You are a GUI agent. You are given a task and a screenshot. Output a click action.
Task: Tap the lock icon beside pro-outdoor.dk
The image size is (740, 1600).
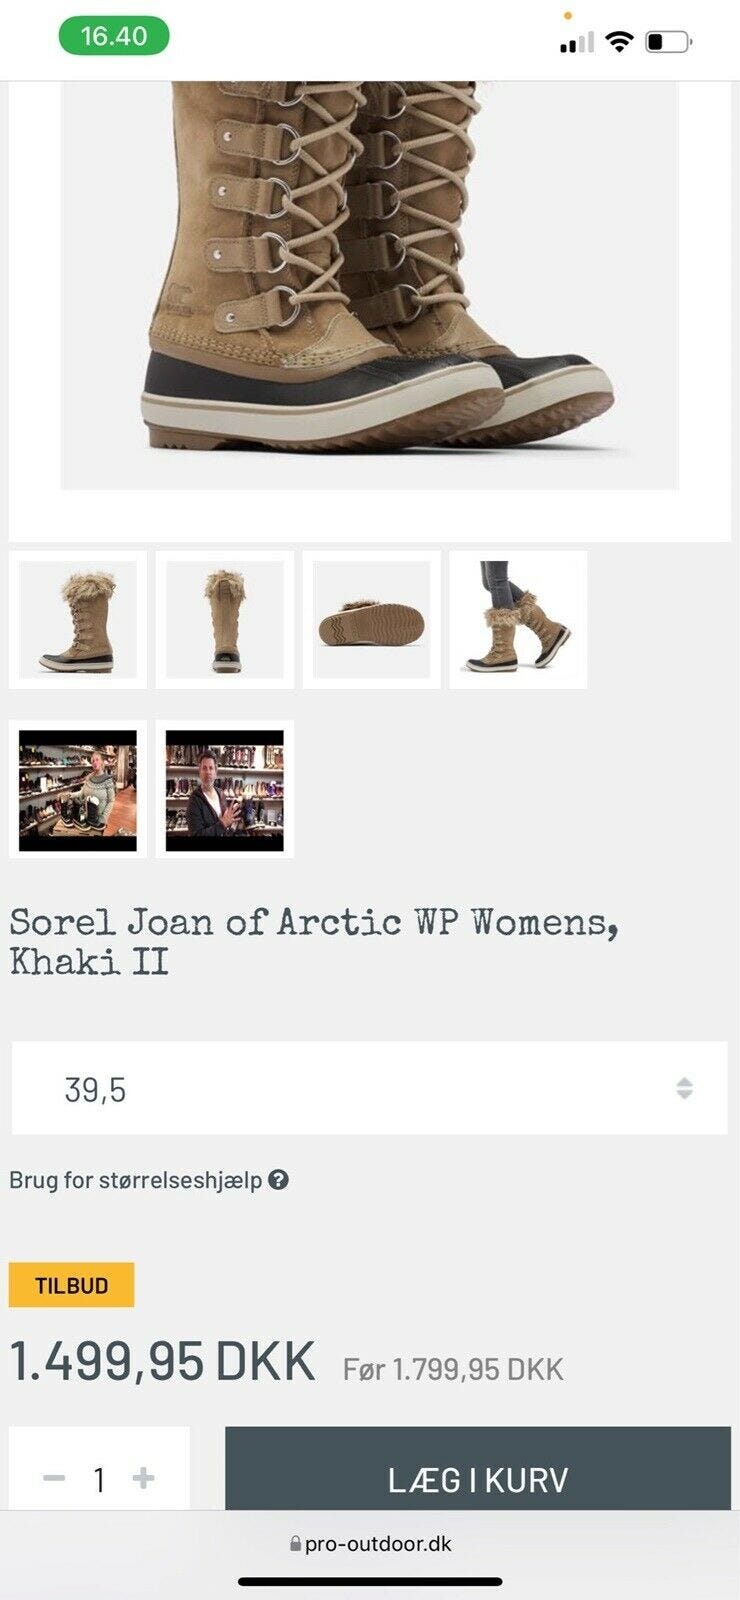pyautogui.click(x=295, y=1544)
